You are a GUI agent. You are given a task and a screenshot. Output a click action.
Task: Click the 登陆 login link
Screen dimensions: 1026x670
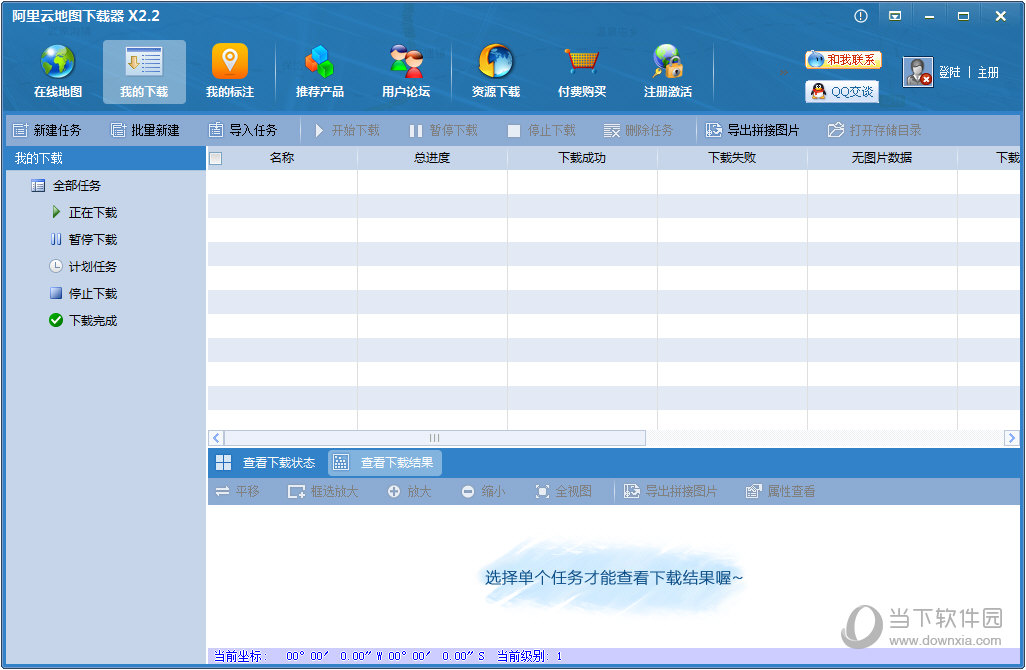tap(949, 72)
